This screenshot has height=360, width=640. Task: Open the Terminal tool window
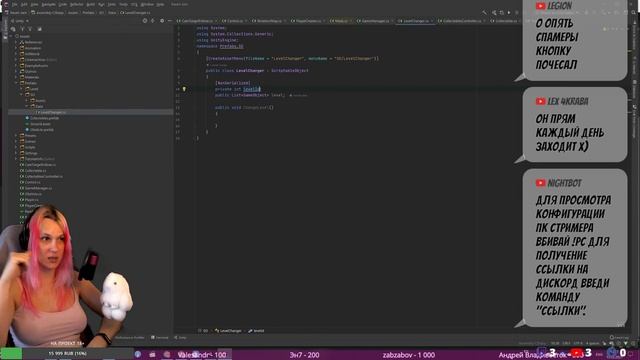point(160,338)
